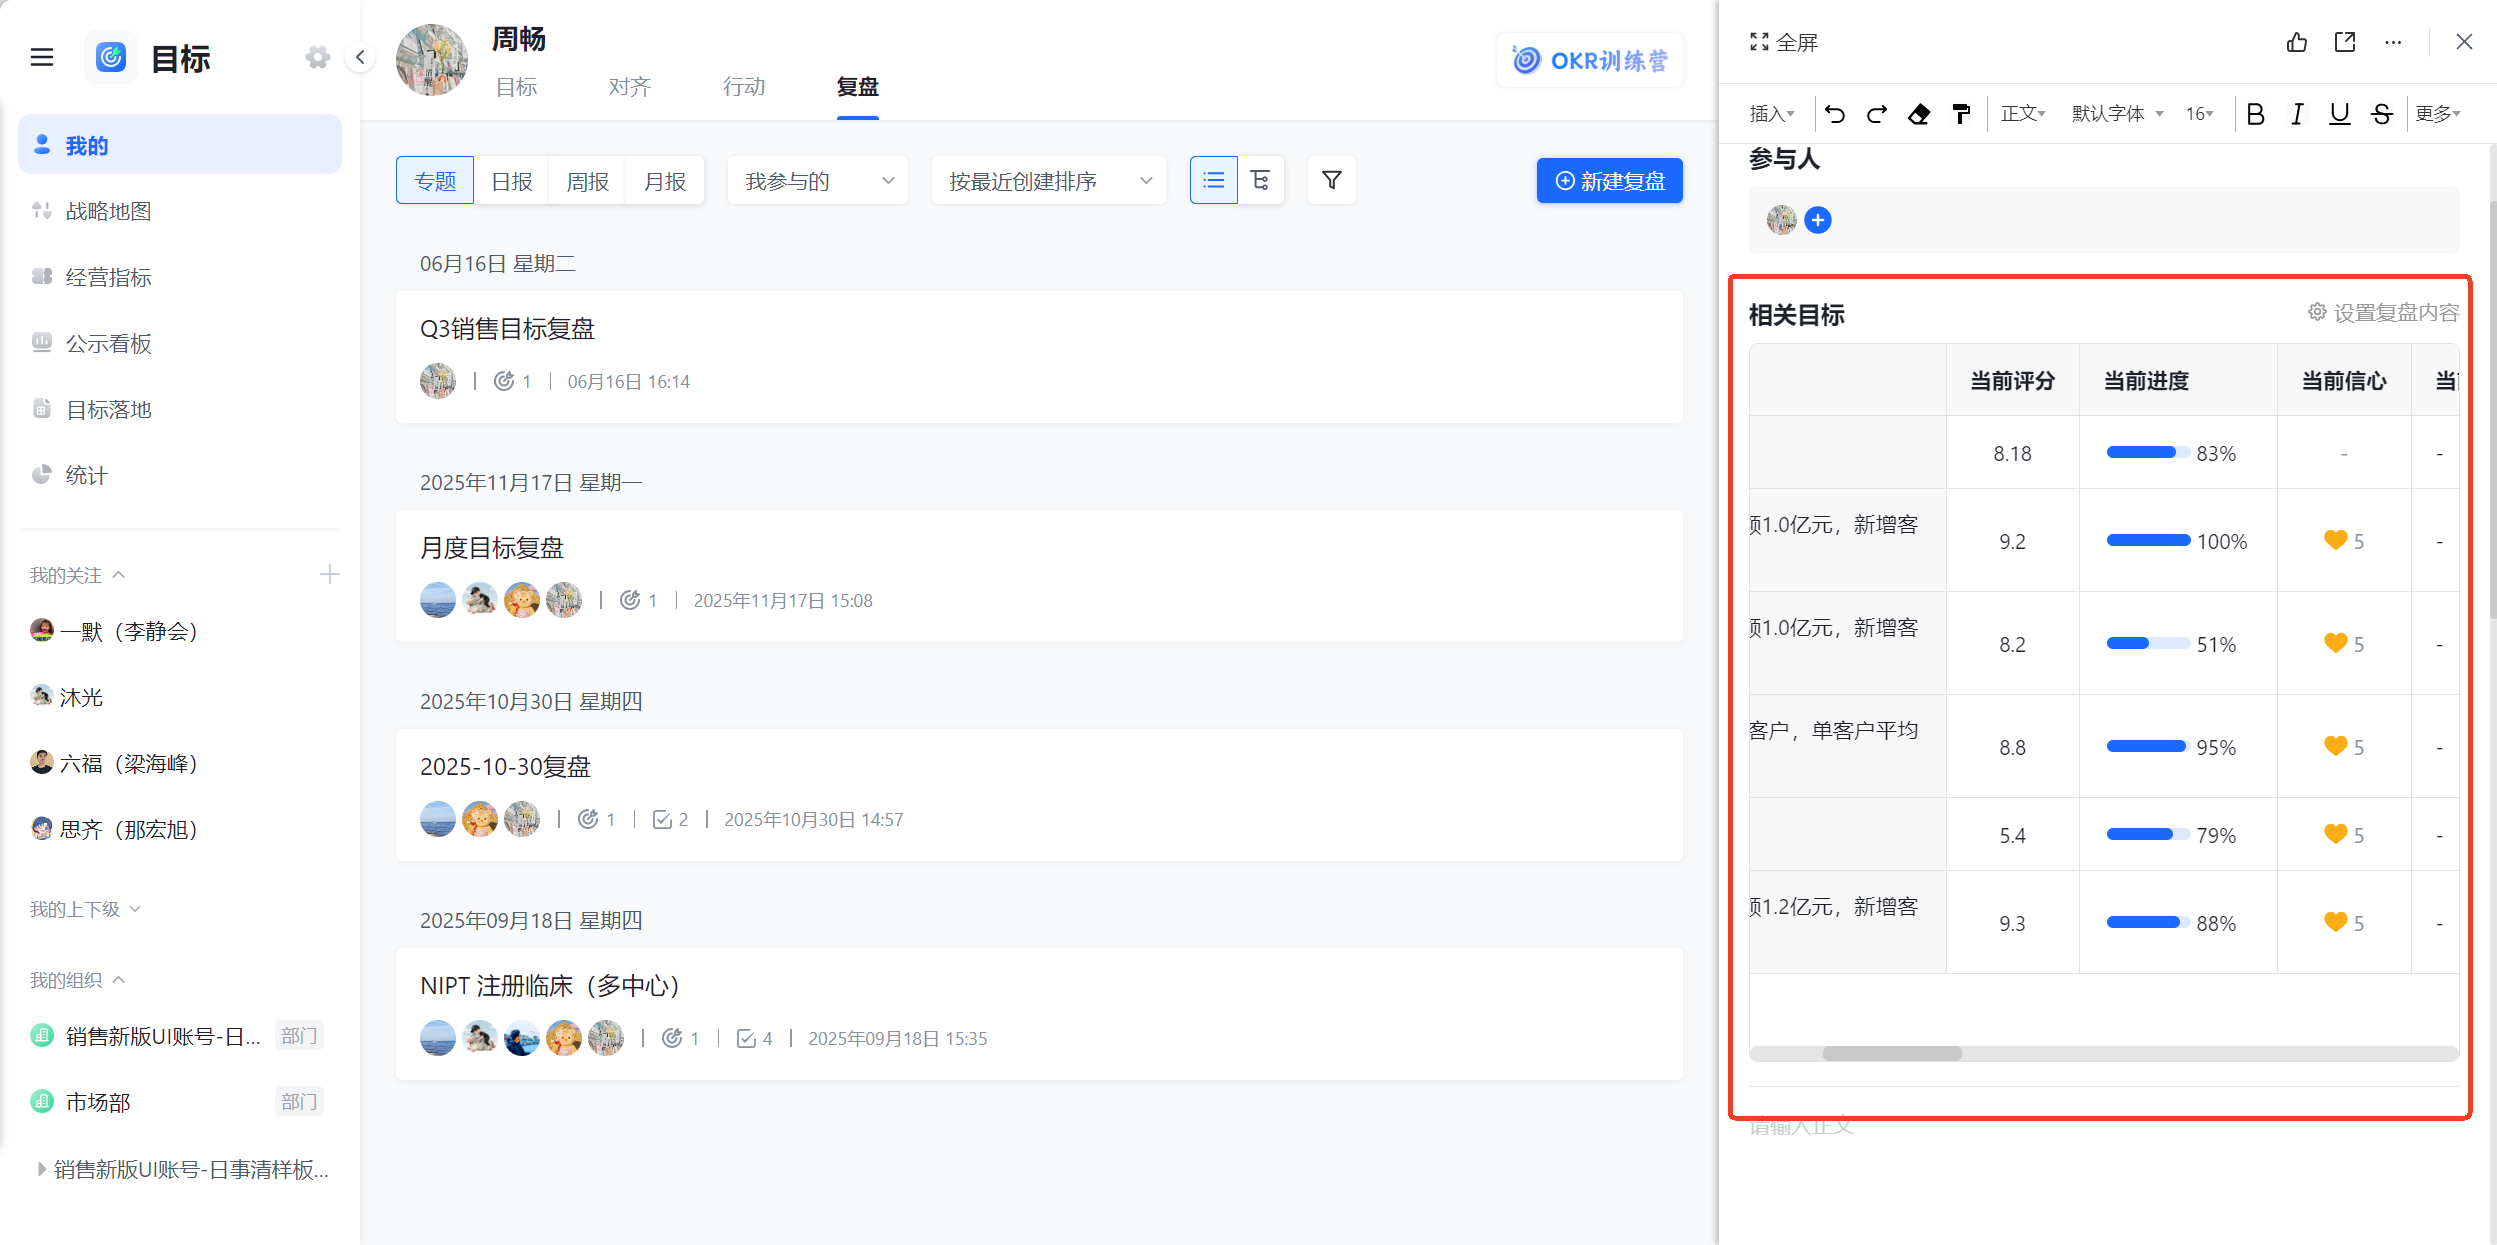Switch to list view icon

click(1214, 180)
